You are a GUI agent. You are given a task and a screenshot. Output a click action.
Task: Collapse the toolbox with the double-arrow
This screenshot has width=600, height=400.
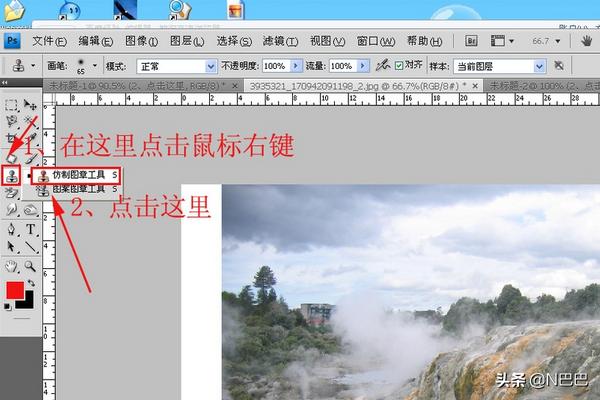coord(5,82)
